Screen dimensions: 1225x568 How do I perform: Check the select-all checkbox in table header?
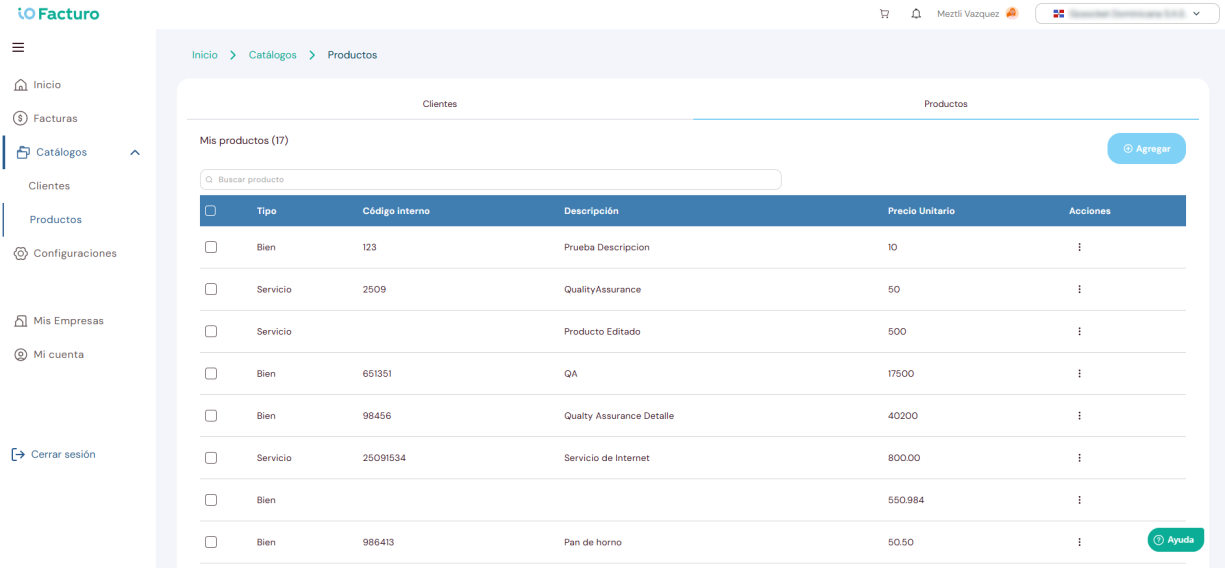210,211
